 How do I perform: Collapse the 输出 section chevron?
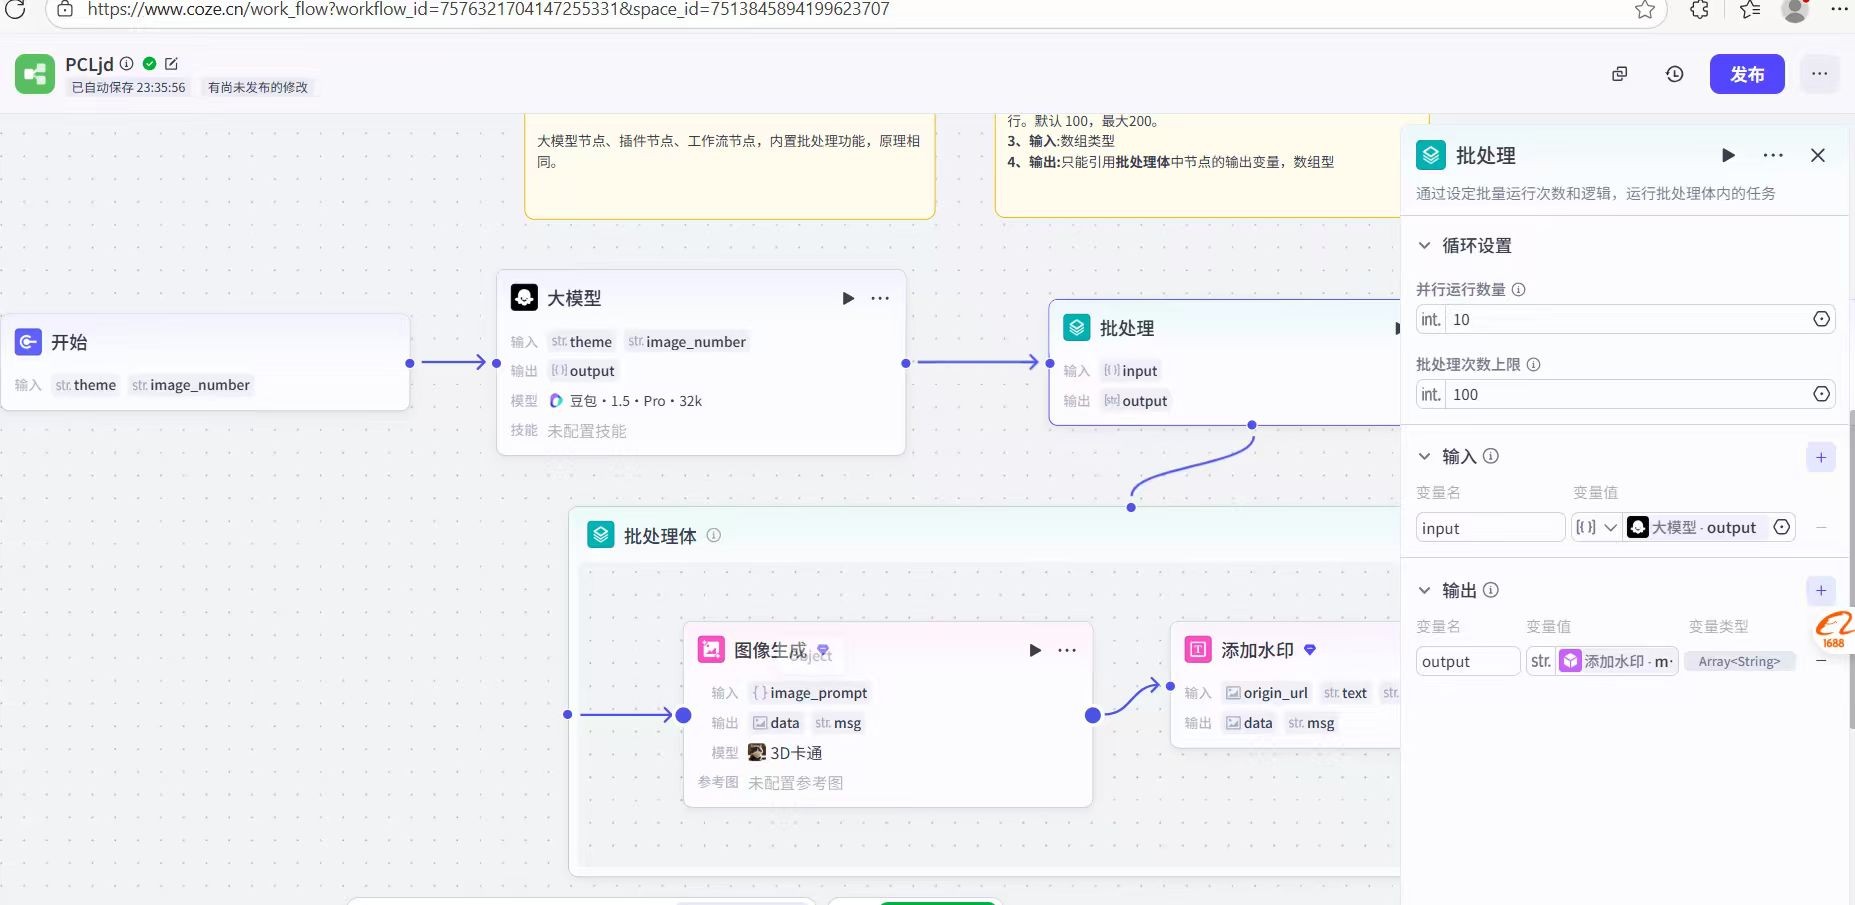click(1425, 591)
